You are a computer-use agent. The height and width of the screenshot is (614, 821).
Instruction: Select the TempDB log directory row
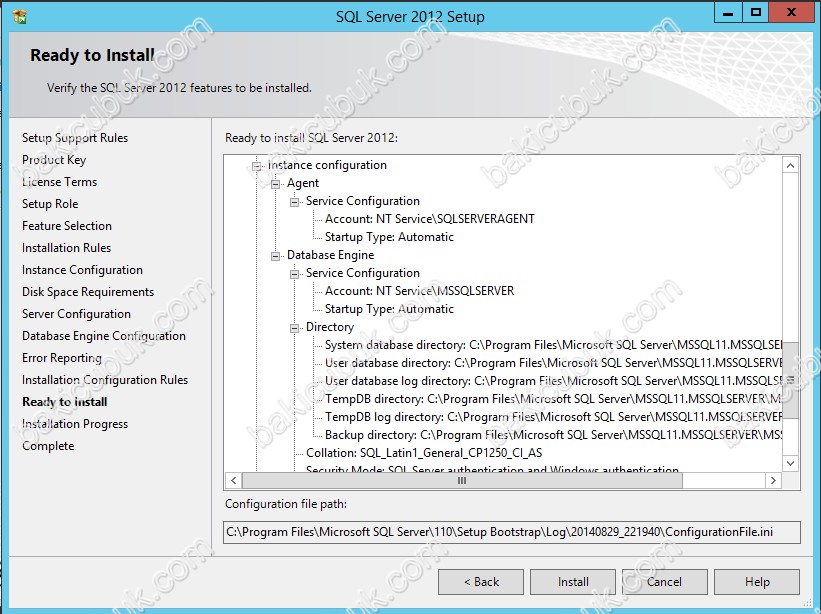pyautogui.click(x=553, y=417)
